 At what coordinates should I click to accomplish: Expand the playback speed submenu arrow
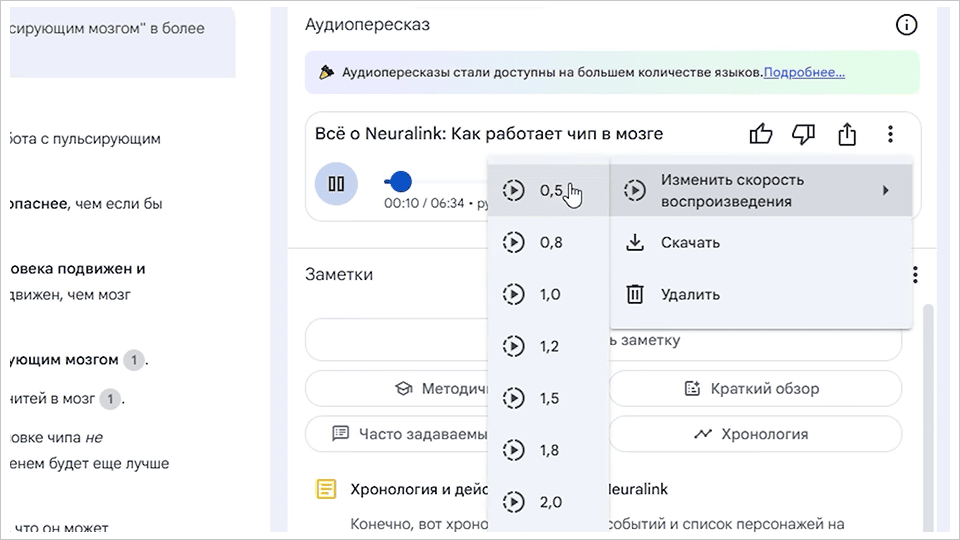885,190
